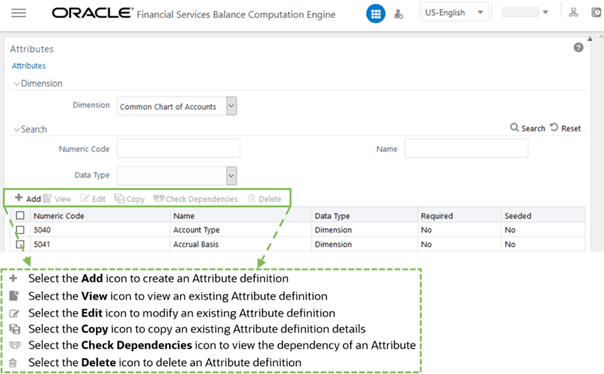Collapse the Dimension section
The height and width of the screenshot is (374, 604).
pyautogui.click(x=17, y=84)
